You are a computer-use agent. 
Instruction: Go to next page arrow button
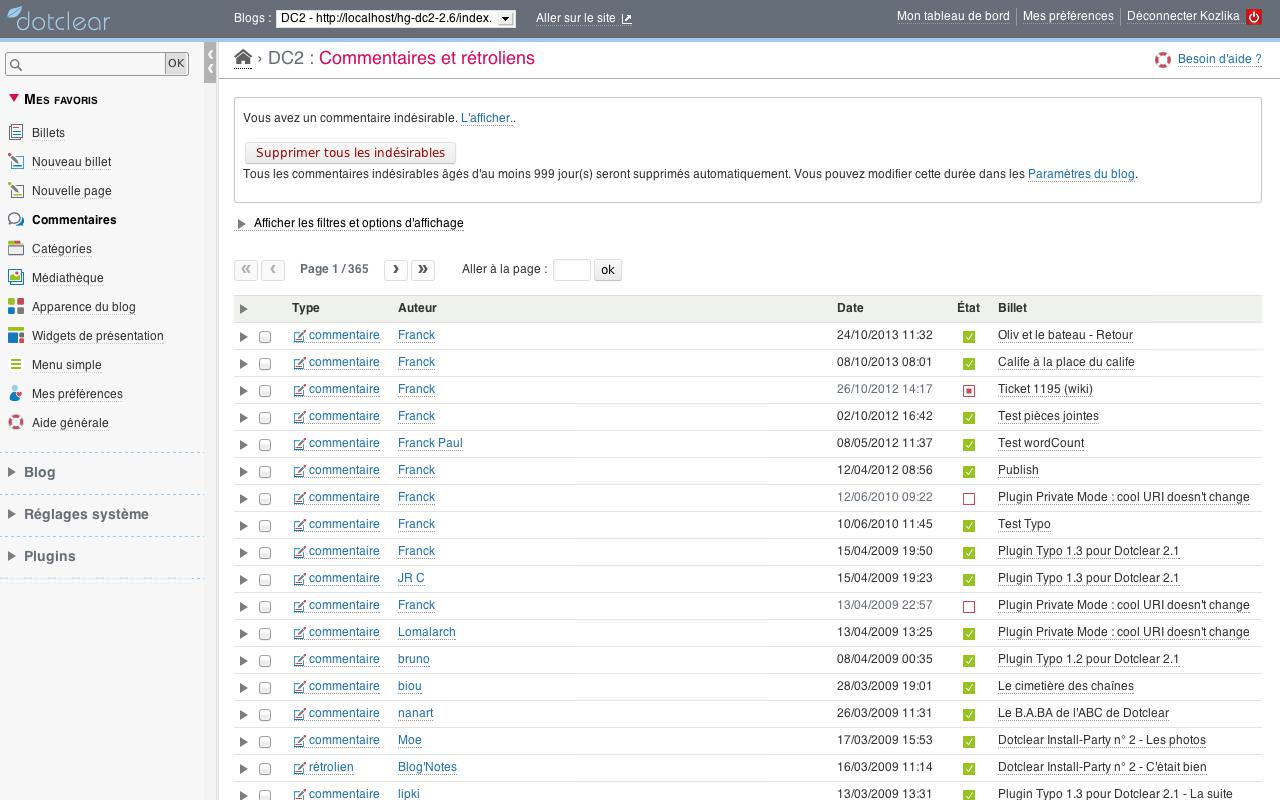coord(396,269)
